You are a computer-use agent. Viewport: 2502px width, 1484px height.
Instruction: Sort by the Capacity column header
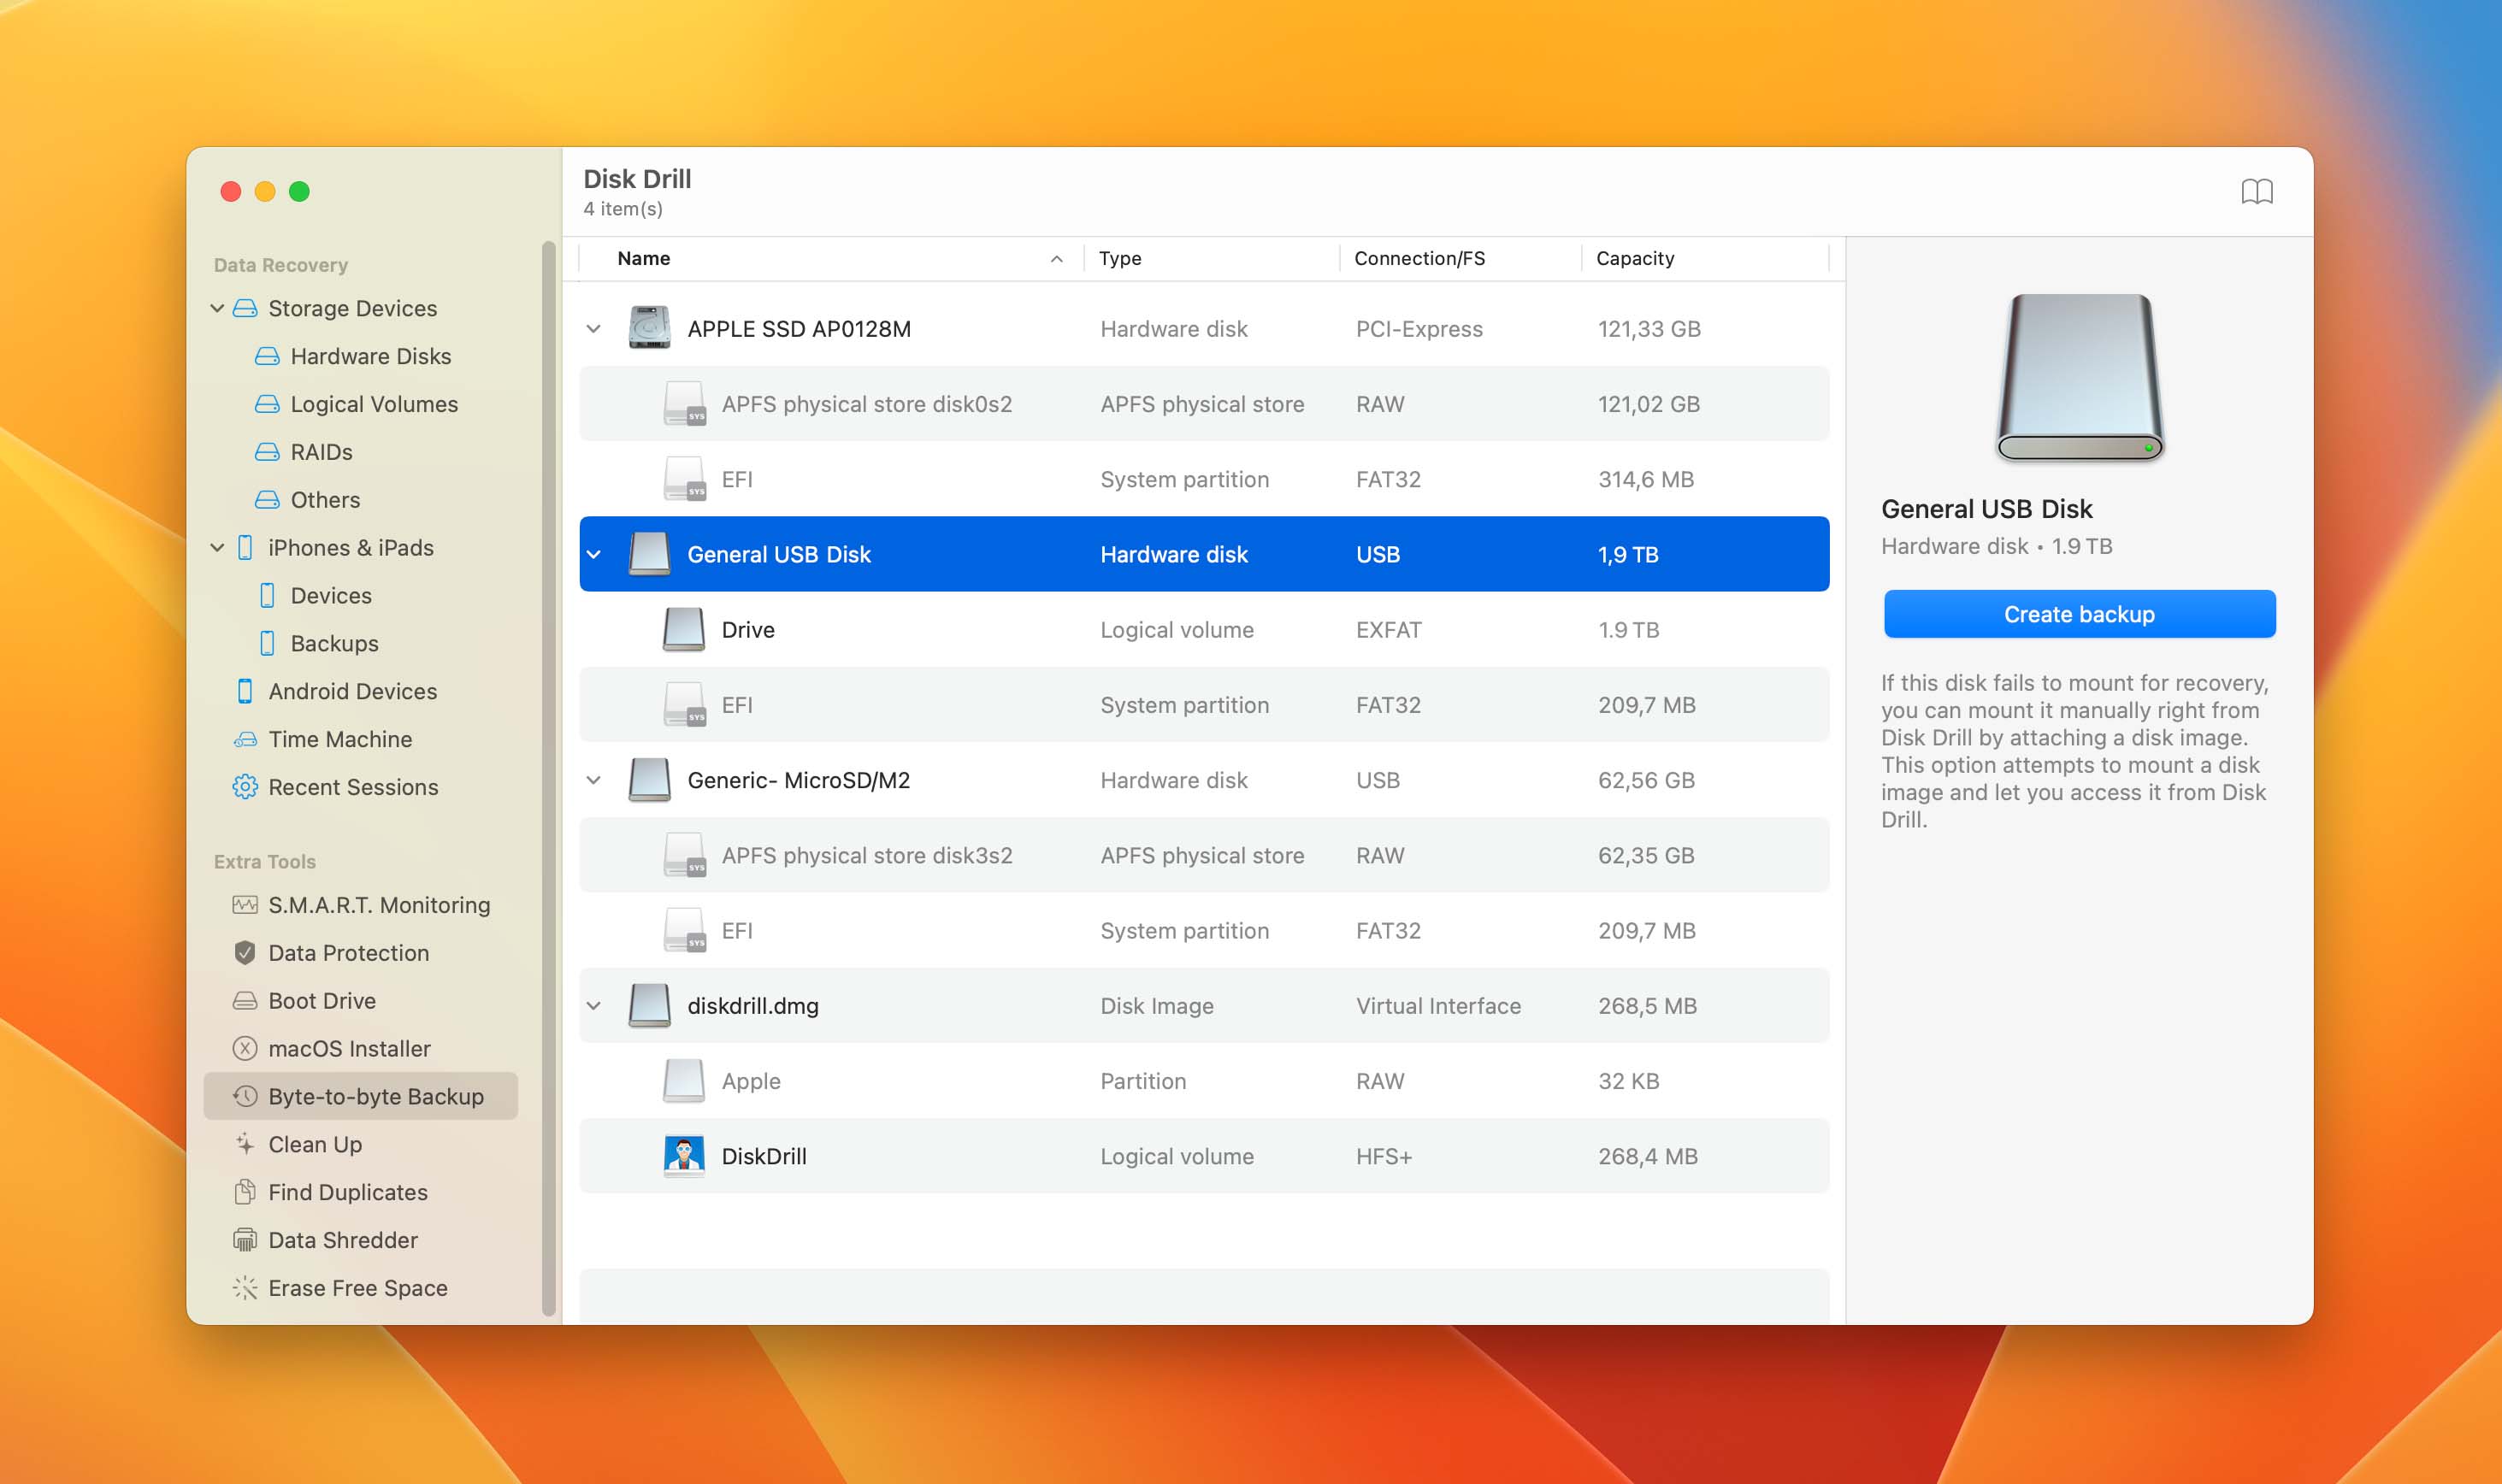pos(1705,258)
